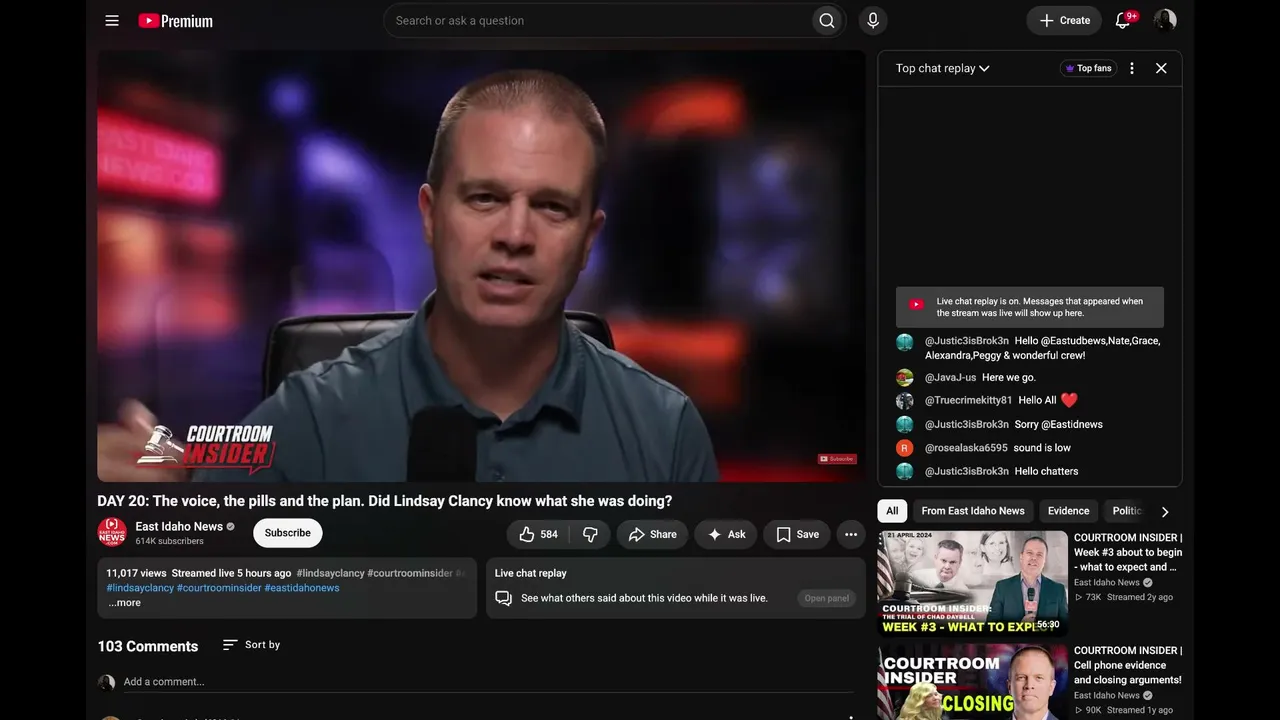Open #courtroominsider hashtag link in description
This screenshot has height=720, width=1280.
tap(219, 588)
